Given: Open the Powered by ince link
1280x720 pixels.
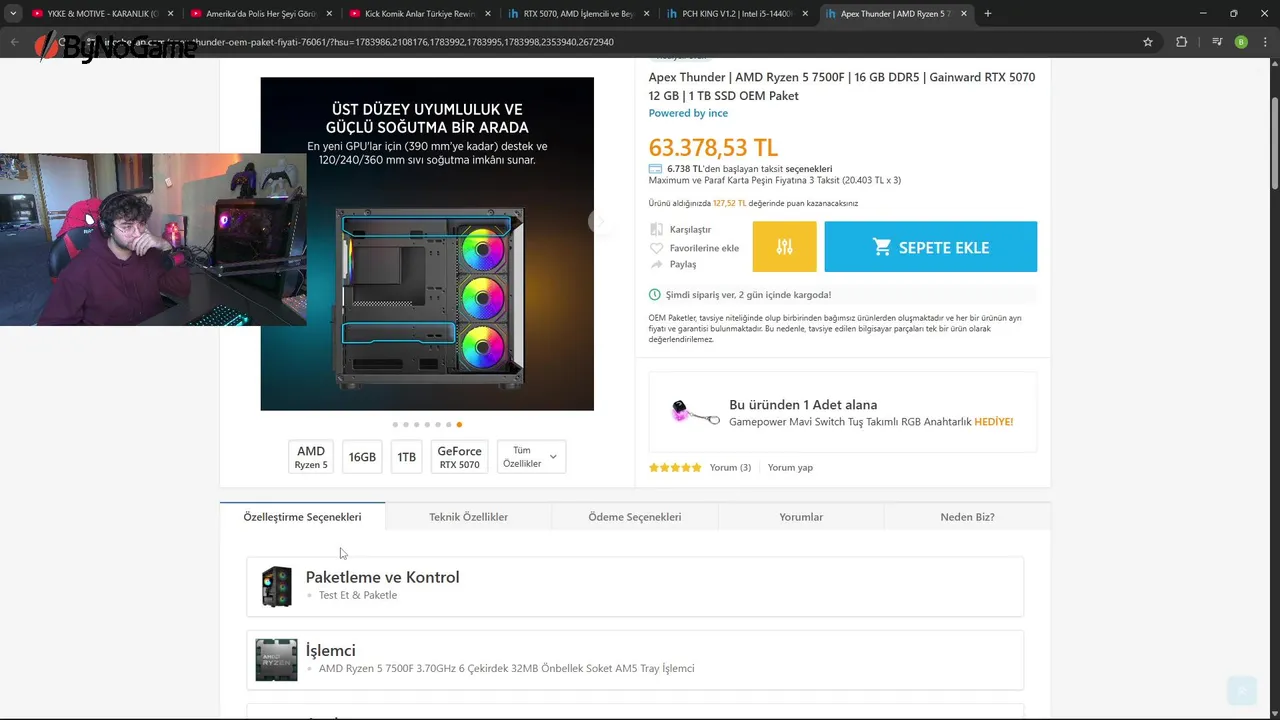Looking at the screenshot, I should coord(688,113).
